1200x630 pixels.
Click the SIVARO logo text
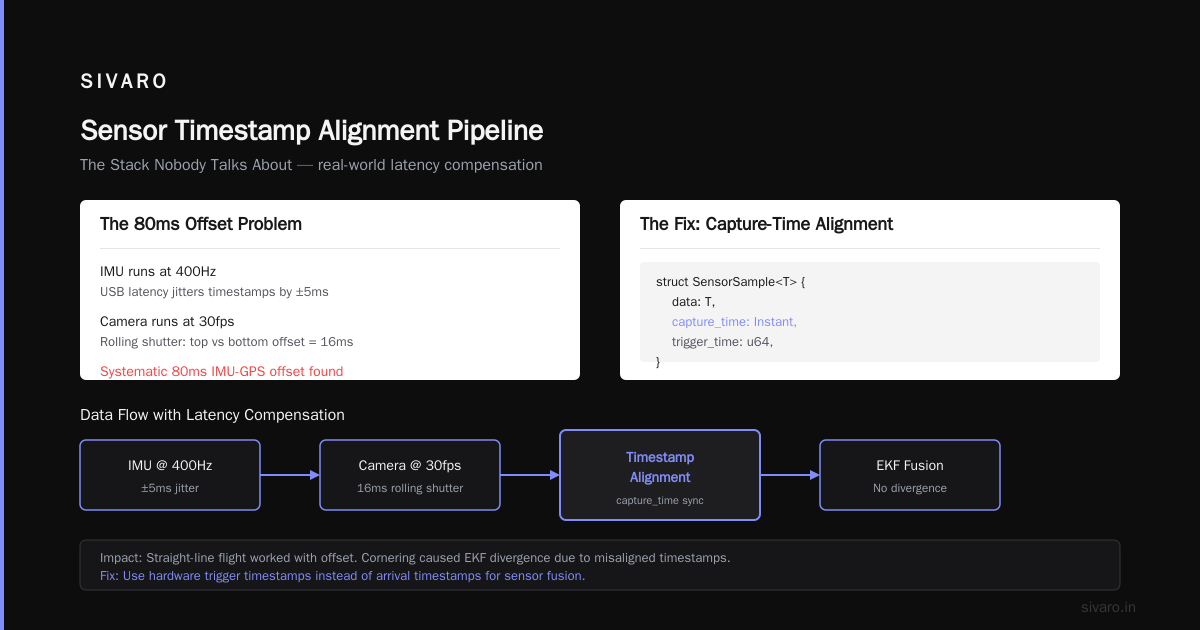pyautogui.click(x=124, y=82)
